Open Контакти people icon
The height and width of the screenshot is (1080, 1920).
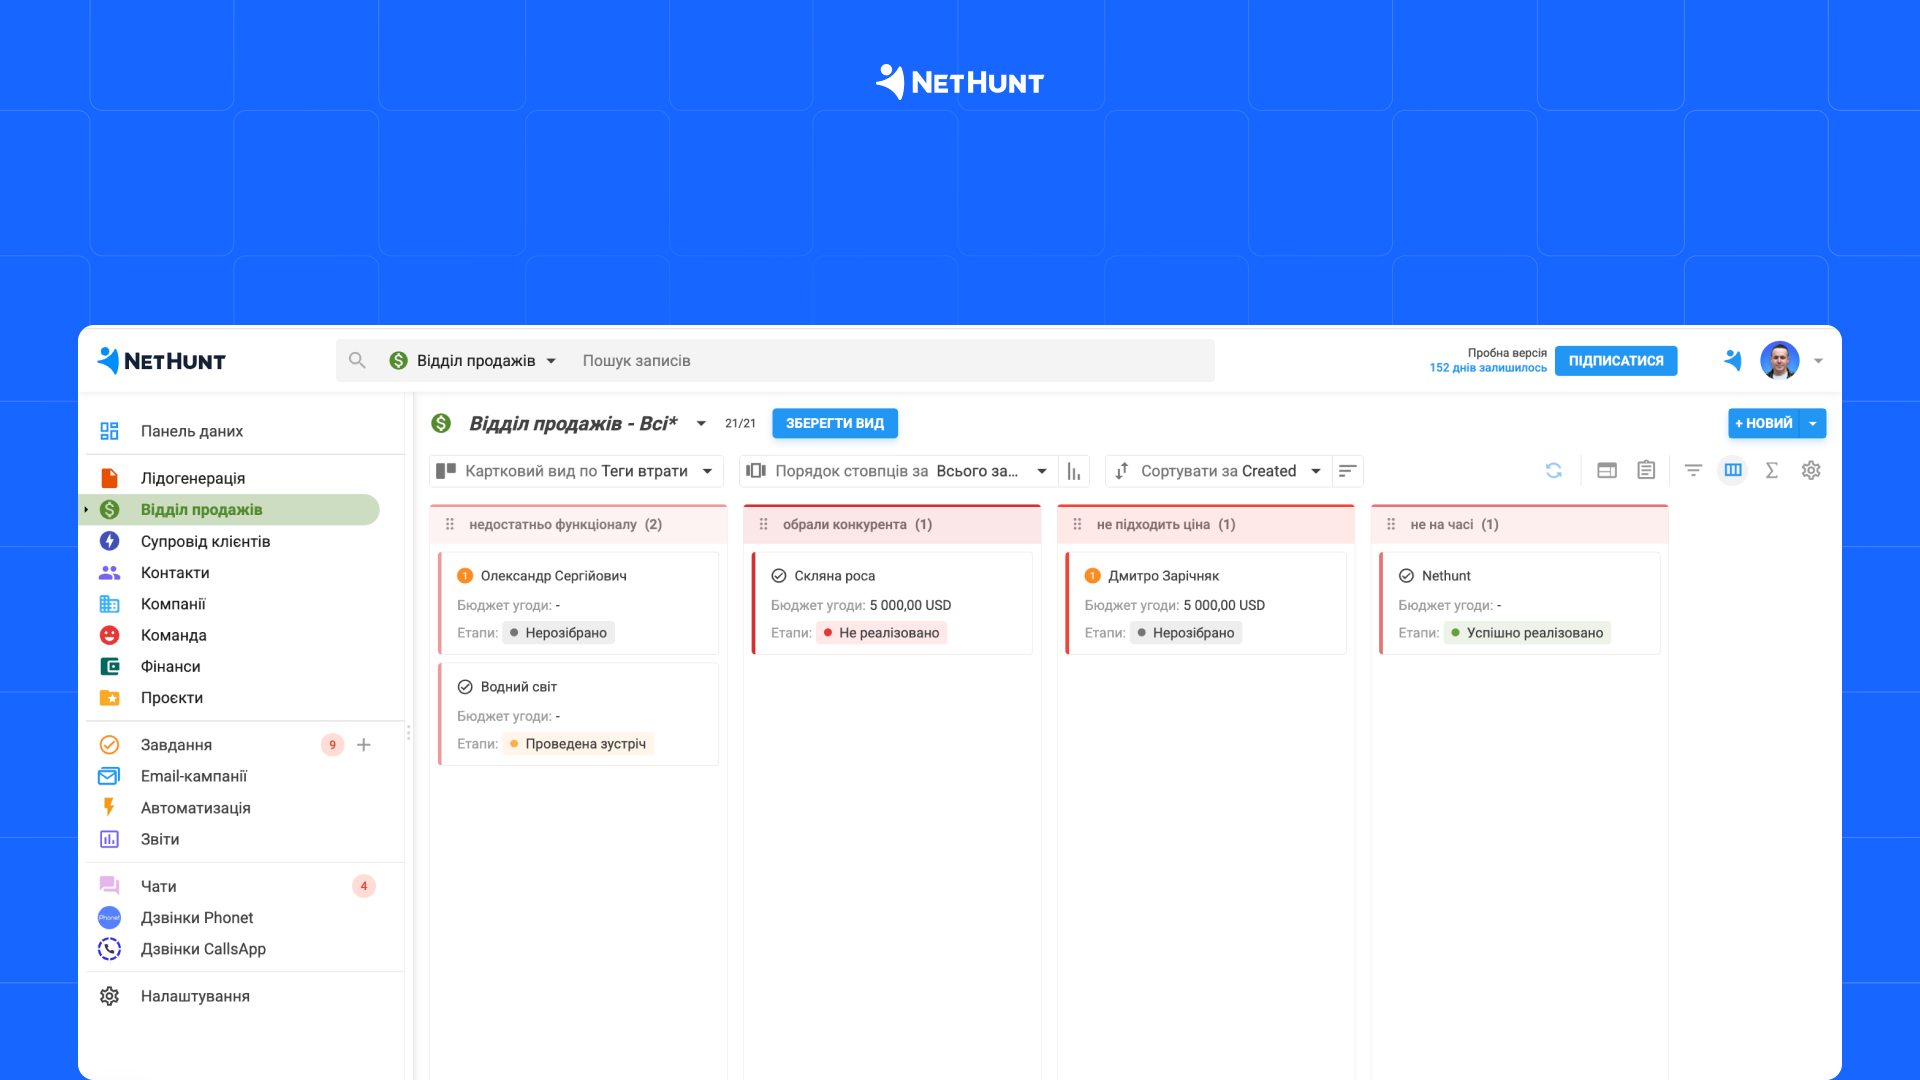coord(109,573)
